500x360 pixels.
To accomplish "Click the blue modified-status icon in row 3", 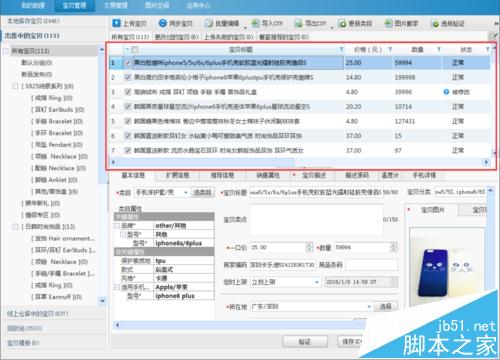I will pos(446,92).
